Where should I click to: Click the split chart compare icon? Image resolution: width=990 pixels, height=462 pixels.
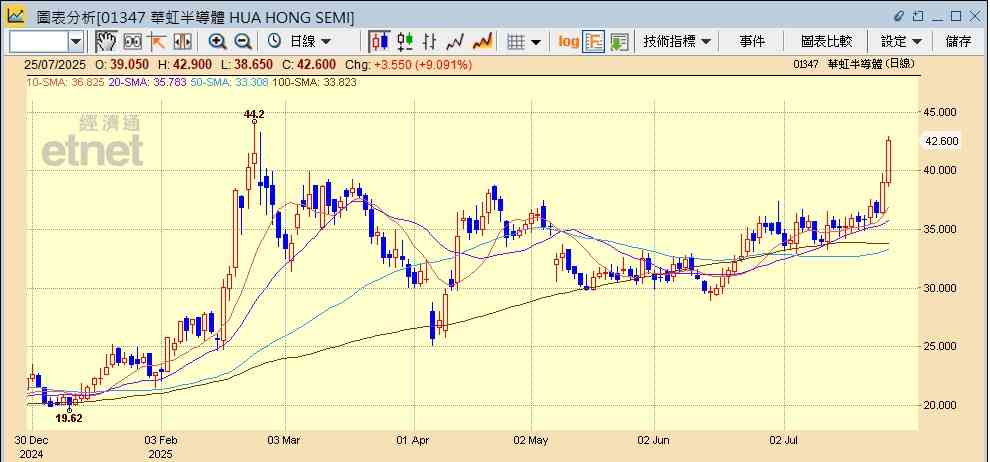click(x=182, y=42)
